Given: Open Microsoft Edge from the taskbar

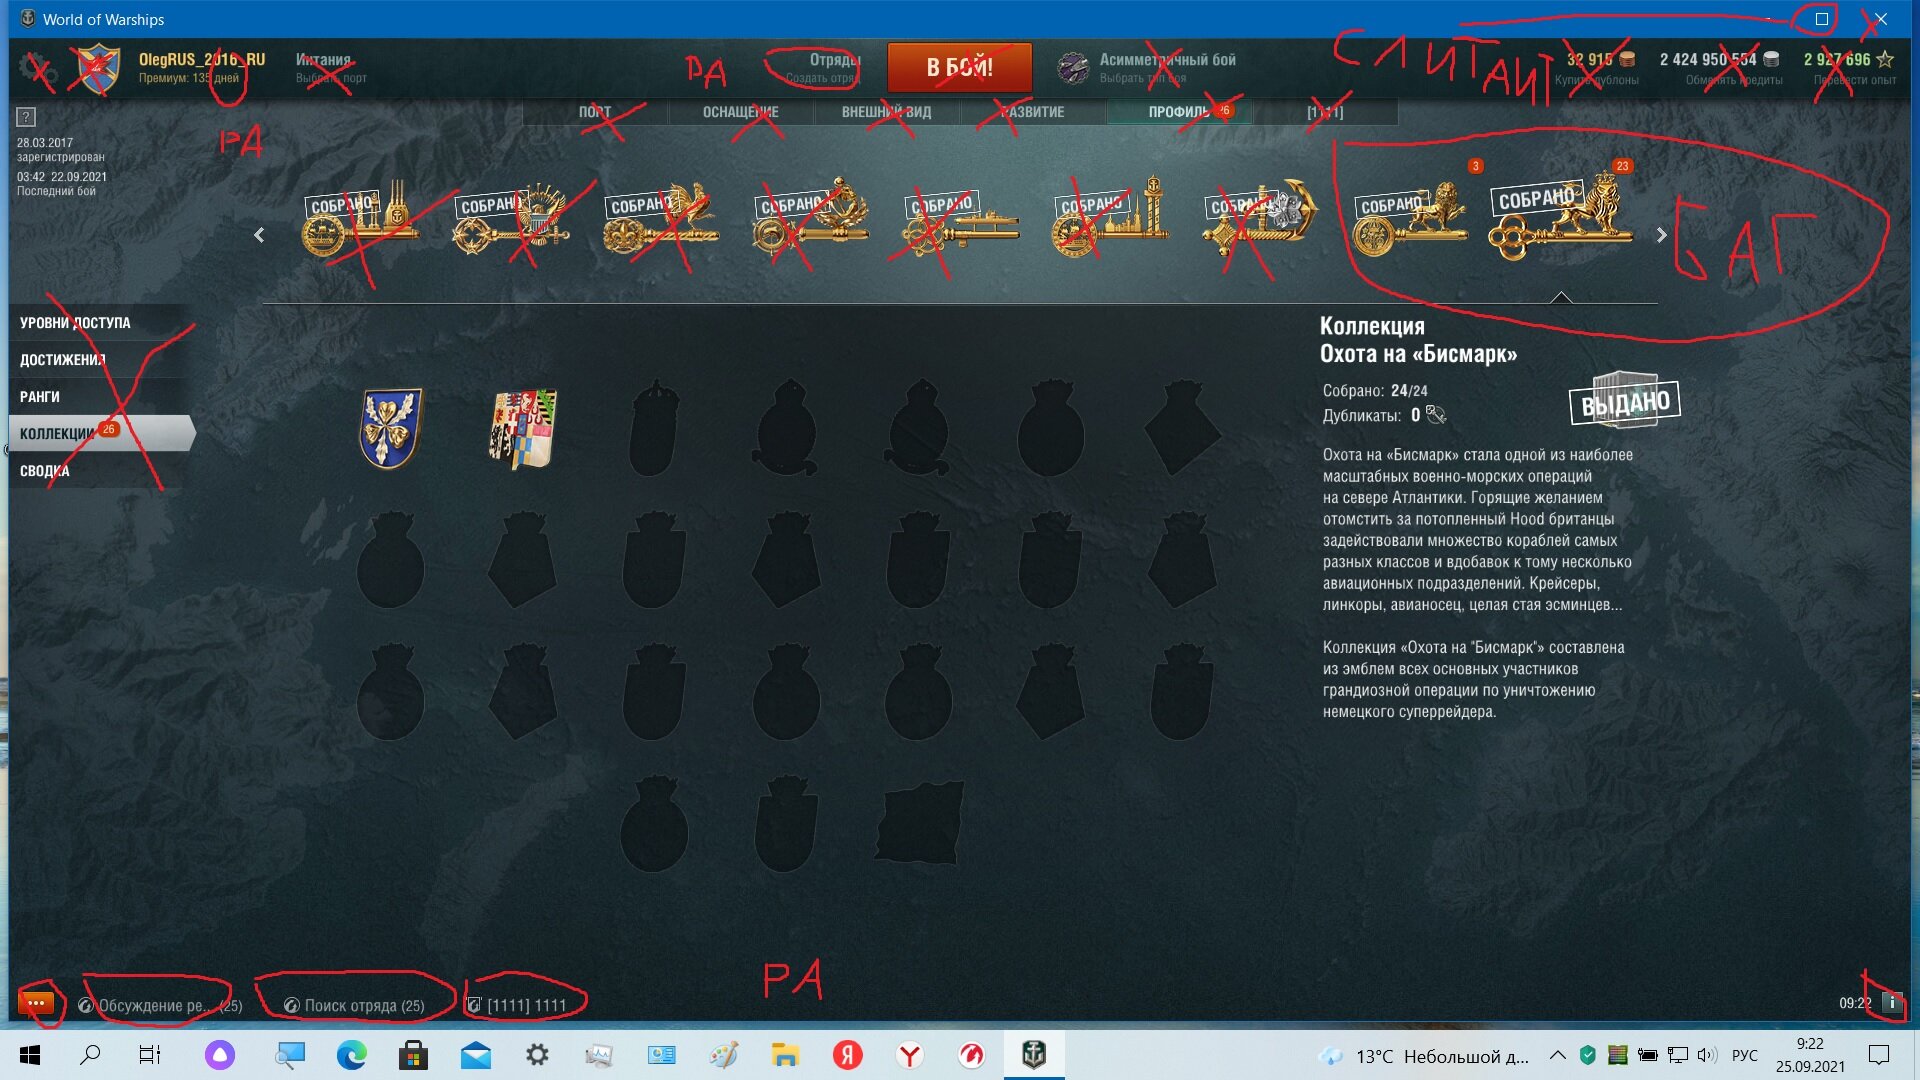Looking at the screenshot, I should pos(351,1055).
